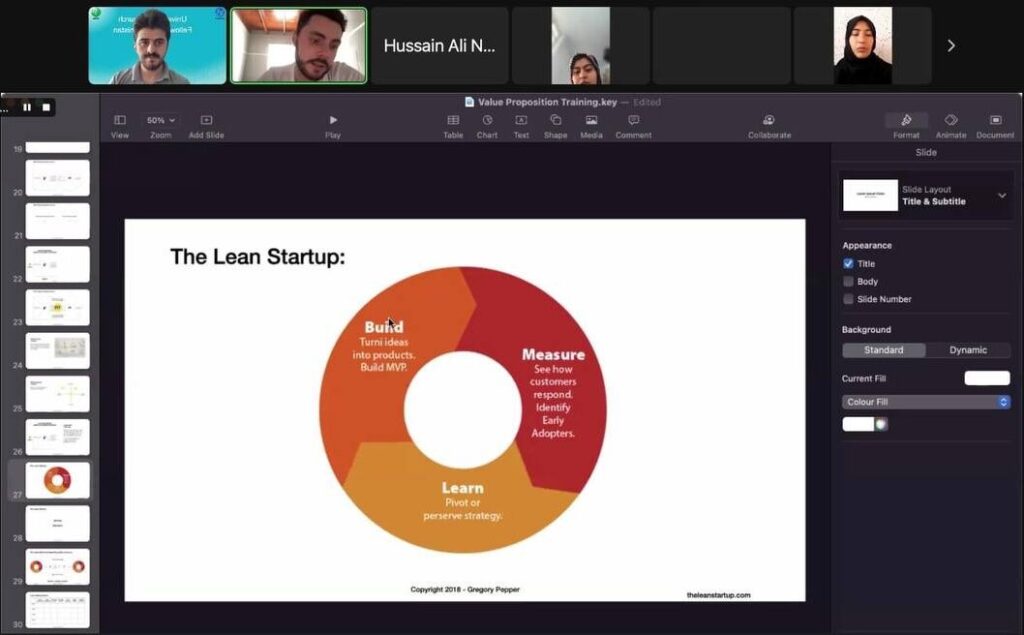Open the Shape picker

tap(556, 120)
